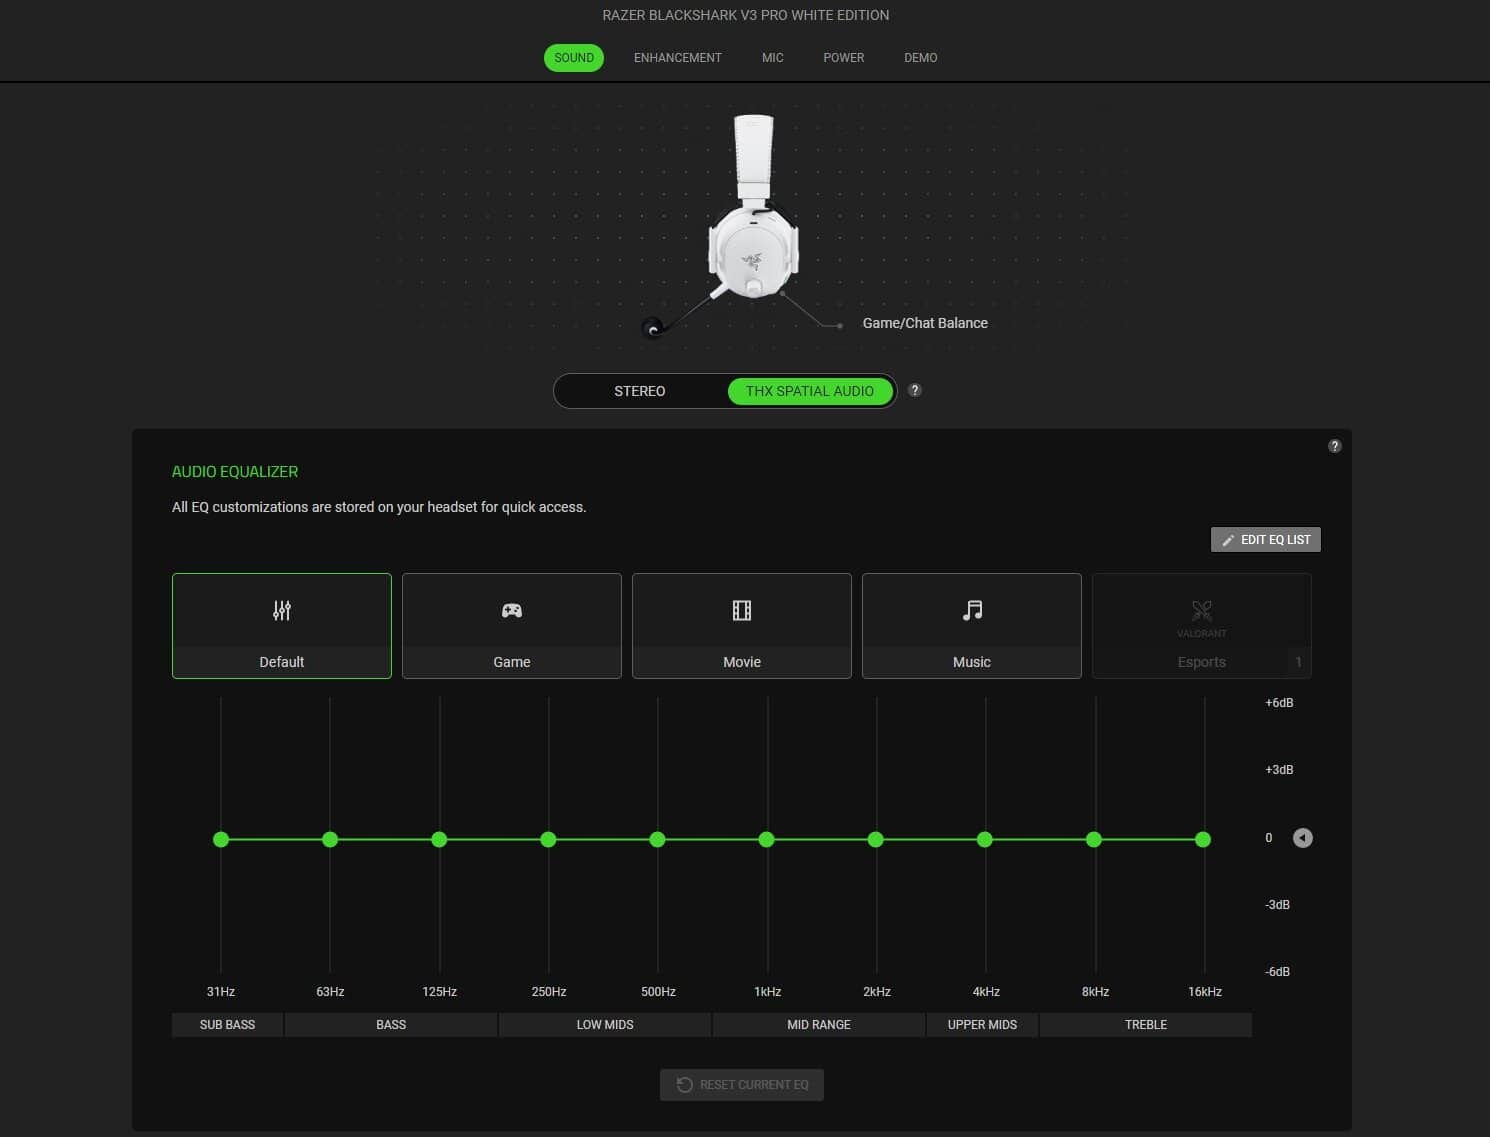Click the pencil icon on Edit EQ List

coord(1228,540)
